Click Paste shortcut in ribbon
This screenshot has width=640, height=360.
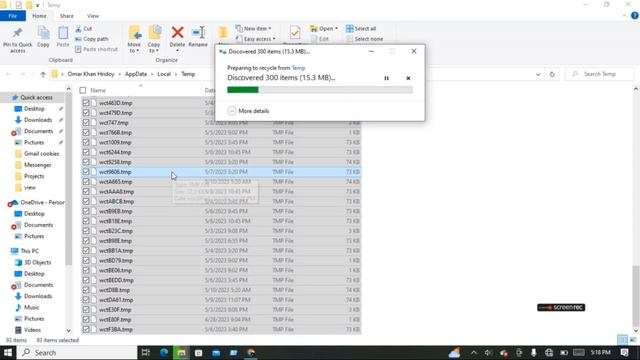[96, 49]
